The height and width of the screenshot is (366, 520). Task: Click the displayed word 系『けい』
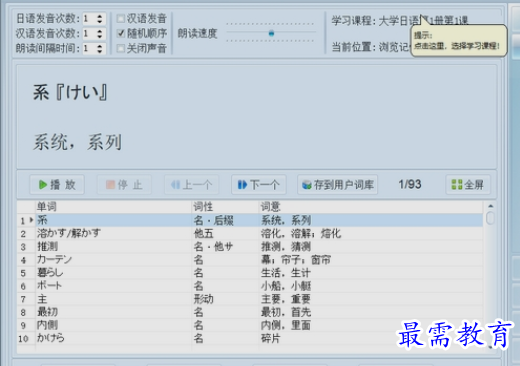pyautogui.click(x=70, y=92)
